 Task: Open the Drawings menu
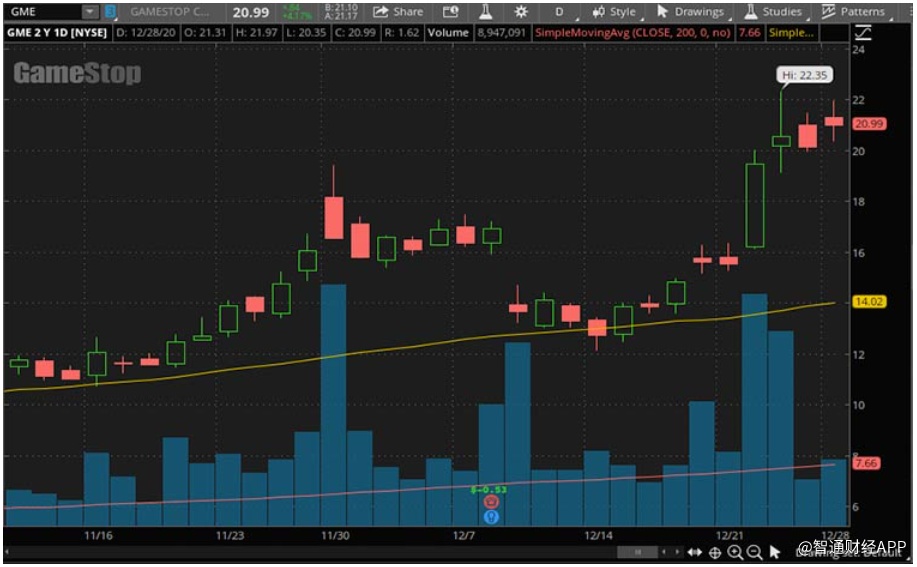click(691, 12)
